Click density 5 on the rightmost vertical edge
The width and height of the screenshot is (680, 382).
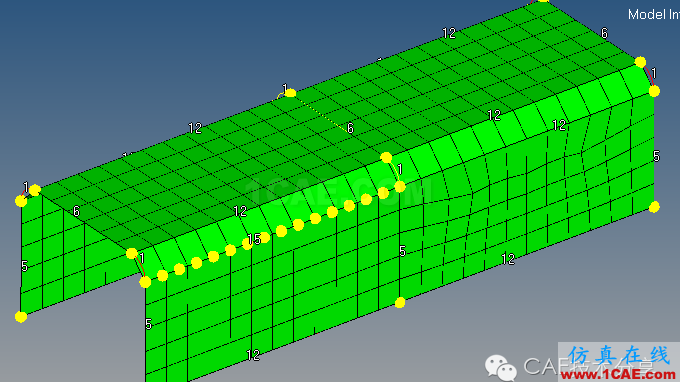(x=656, y=156)
